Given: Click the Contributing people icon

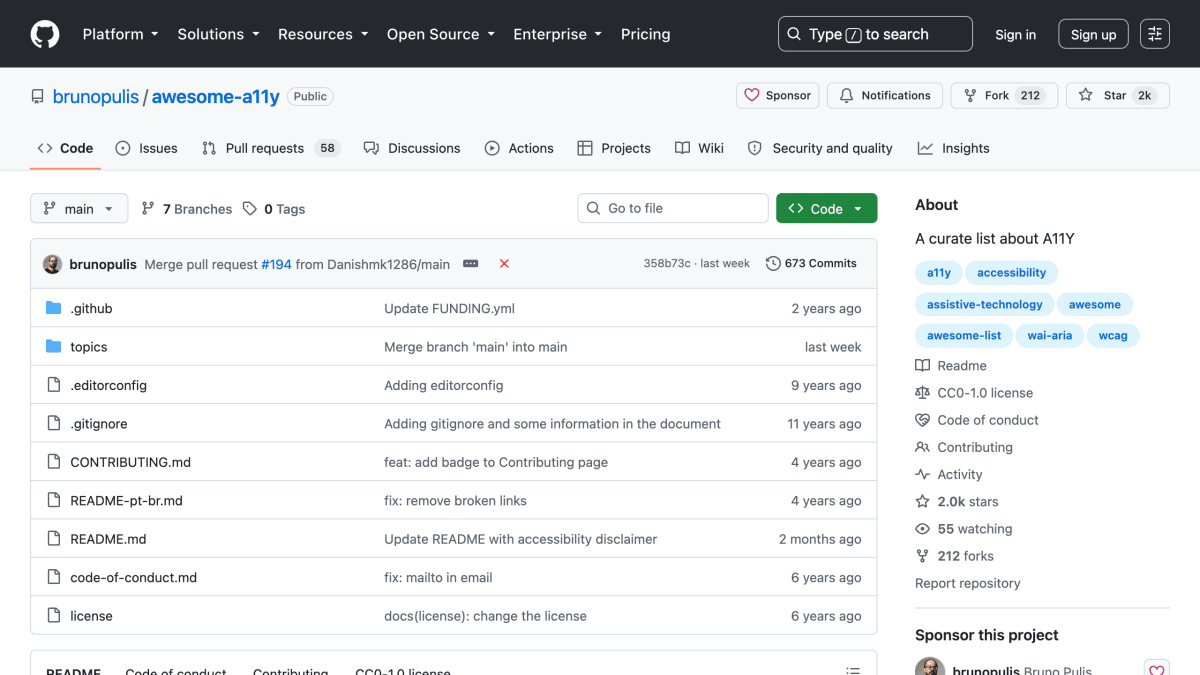Looking at the screenshot, I should click(922, 447).
